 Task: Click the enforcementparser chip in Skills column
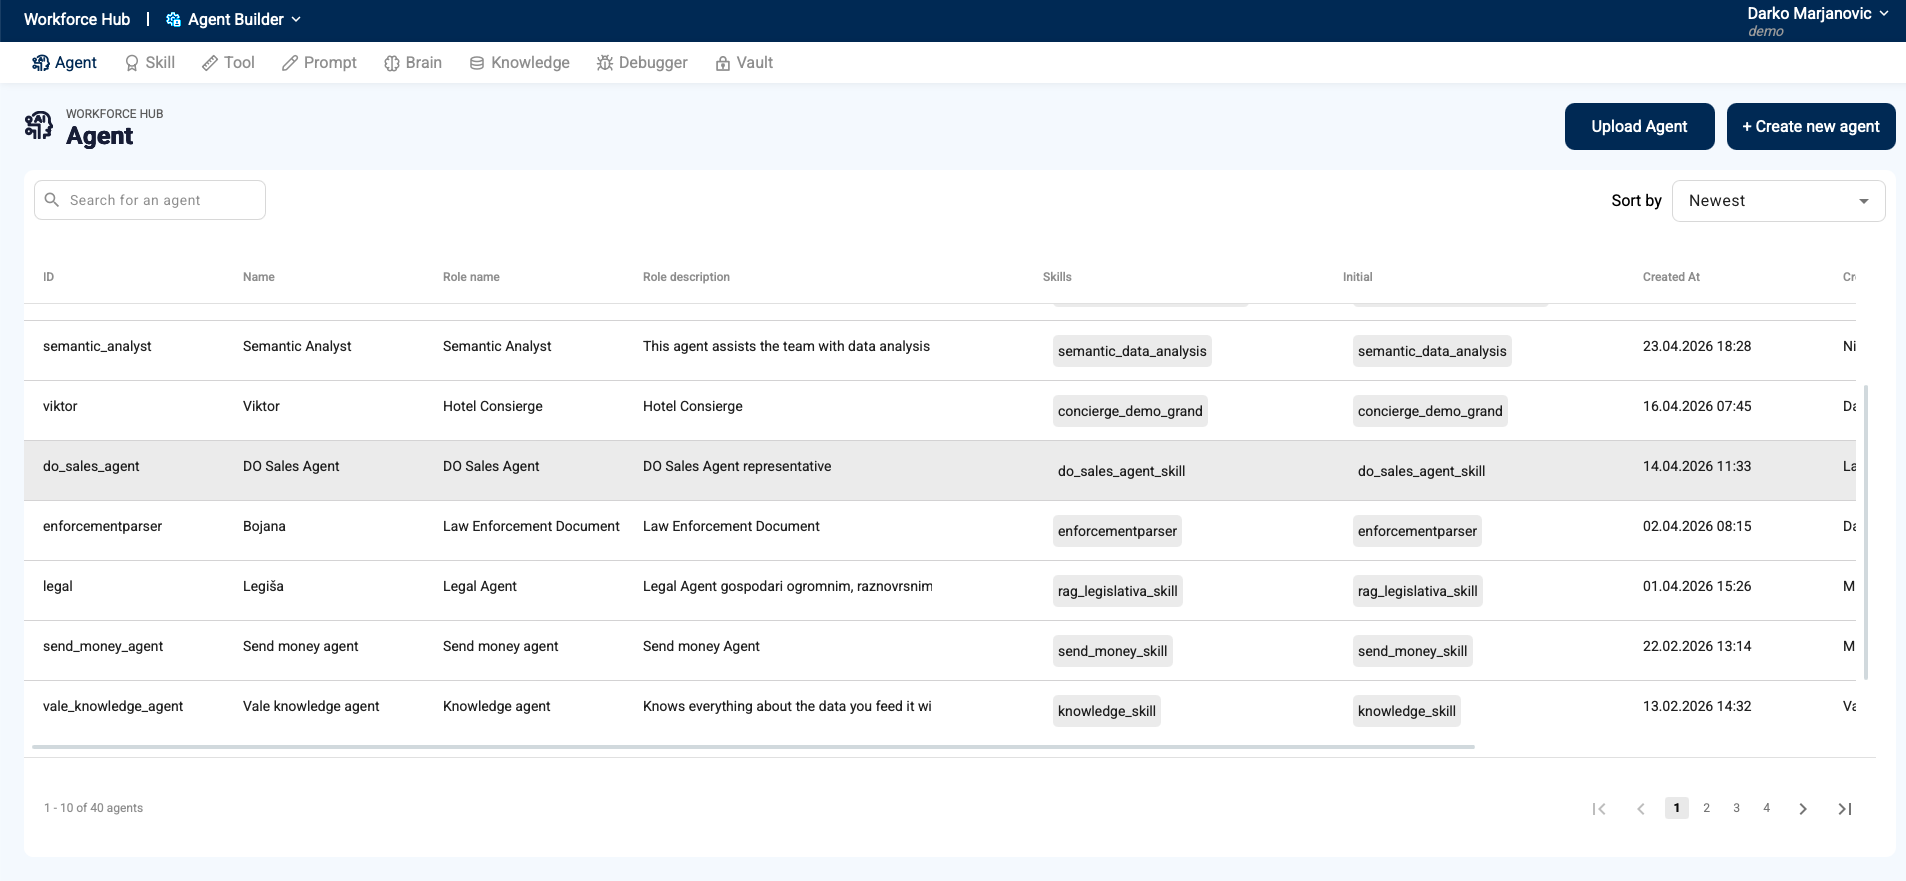pyautogui.click(x=1117, y=531)
